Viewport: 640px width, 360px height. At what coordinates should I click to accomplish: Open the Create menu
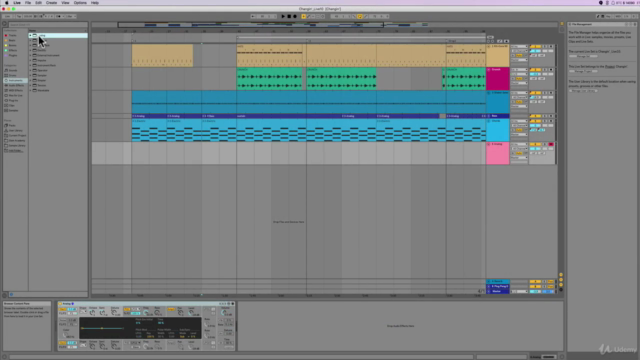click(x=51, y=3)
